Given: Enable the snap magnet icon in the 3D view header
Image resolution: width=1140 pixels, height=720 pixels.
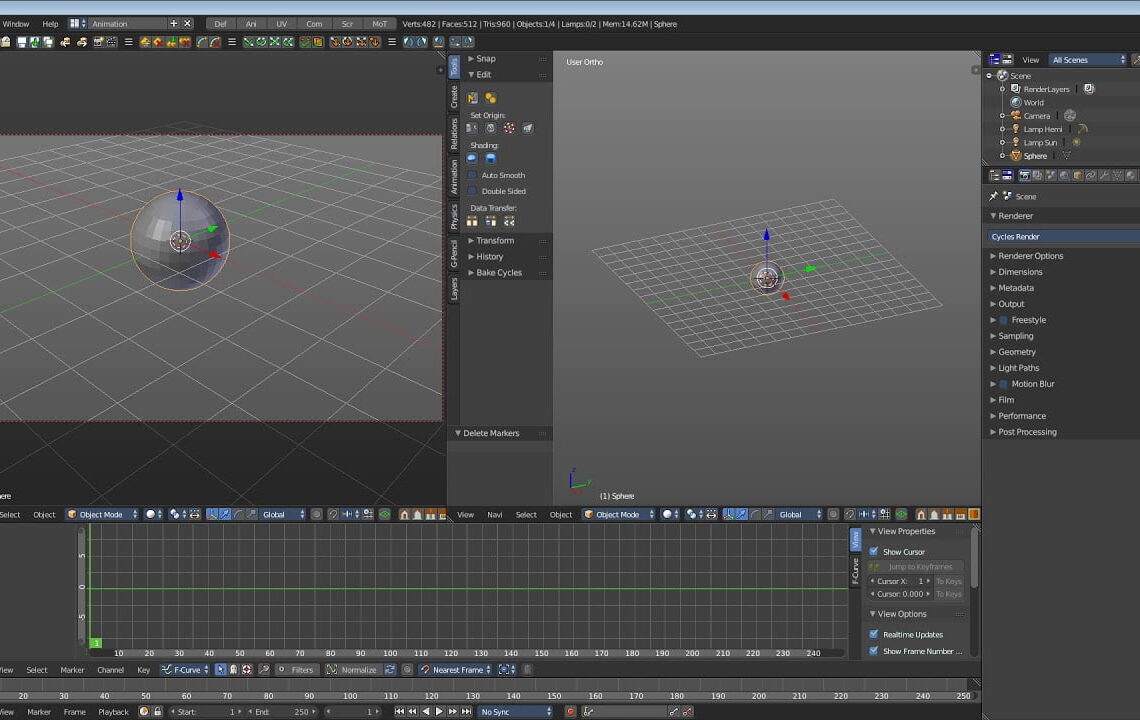Looking at the screenshot, I should click(x=332, y=514).
